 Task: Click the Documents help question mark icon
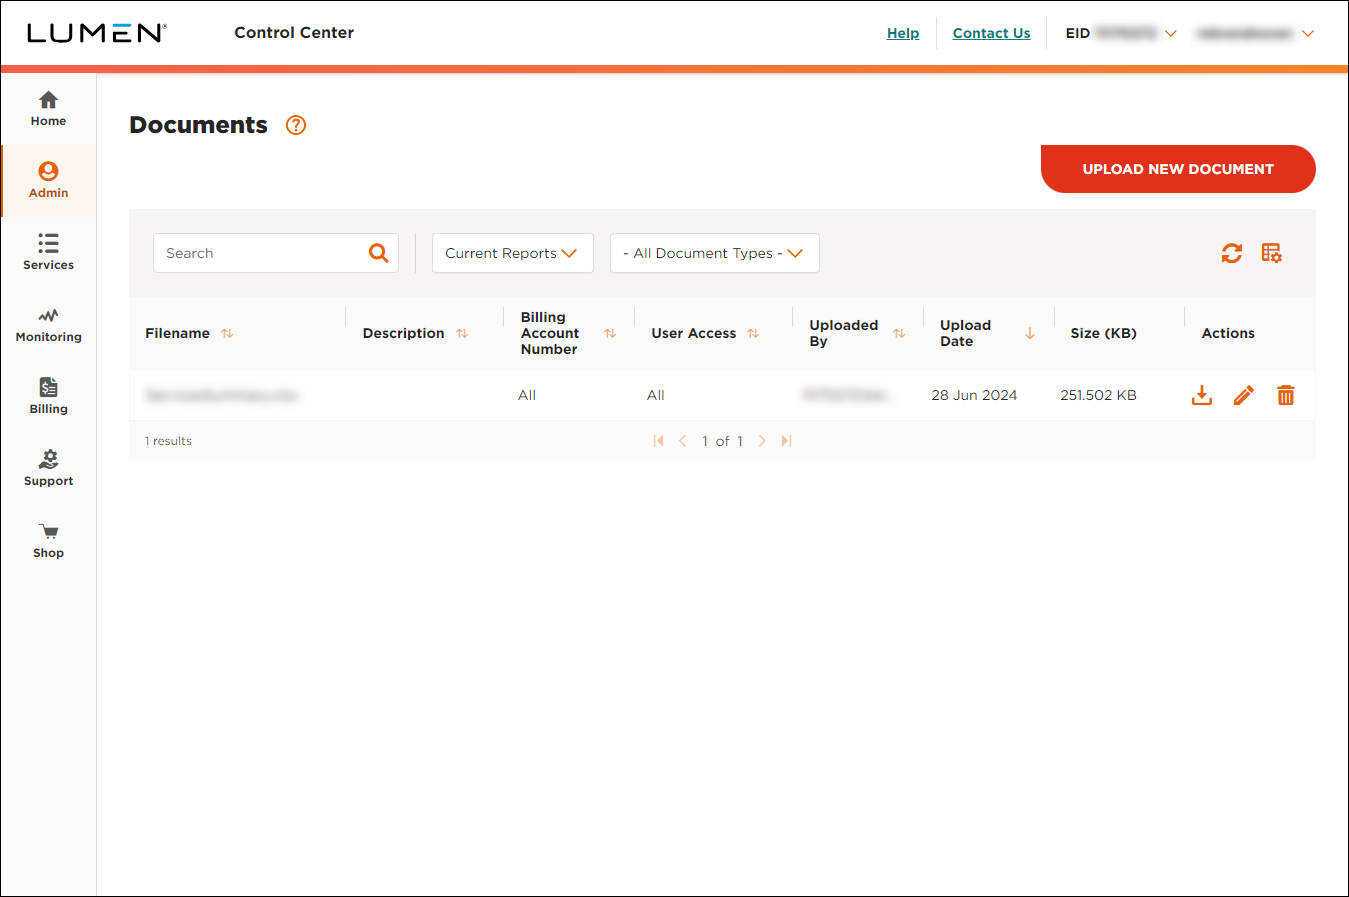(x=296, y=125)
